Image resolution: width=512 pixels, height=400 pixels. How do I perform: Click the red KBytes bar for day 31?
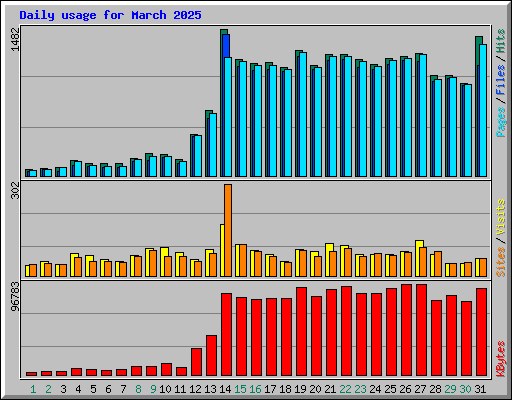[481, 332]
